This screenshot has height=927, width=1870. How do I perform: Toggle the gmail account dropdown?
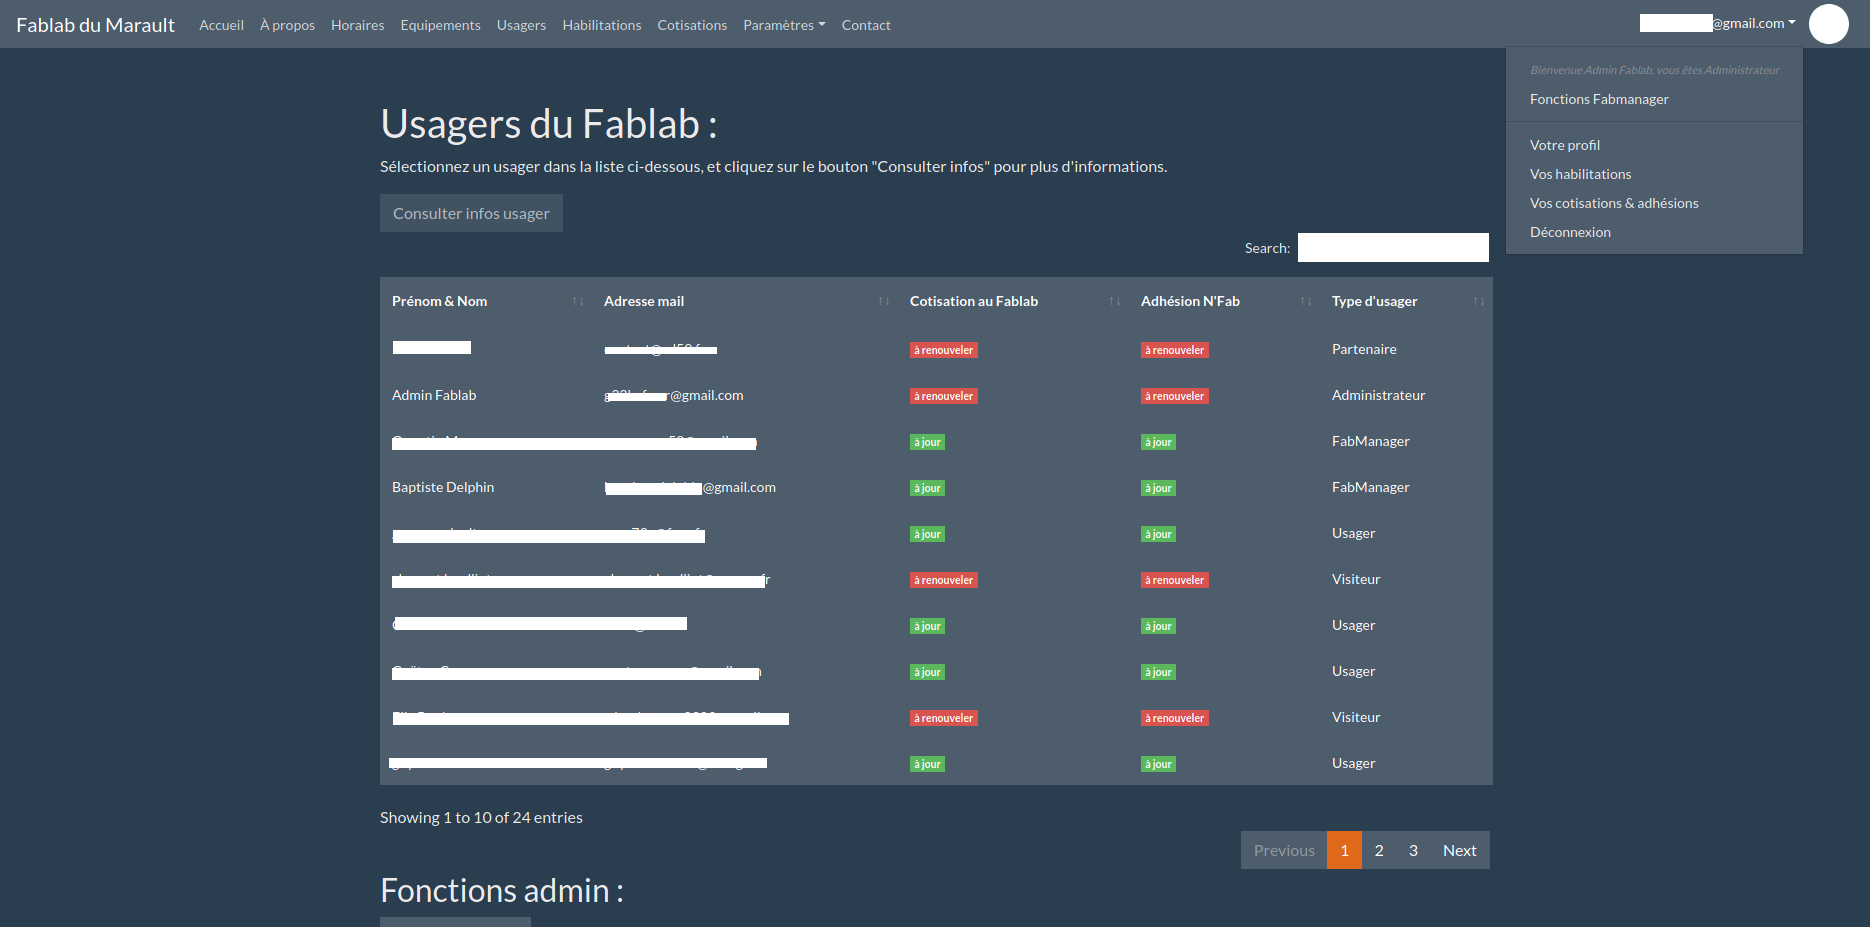pyautogui.click(x=1717, y=23)
